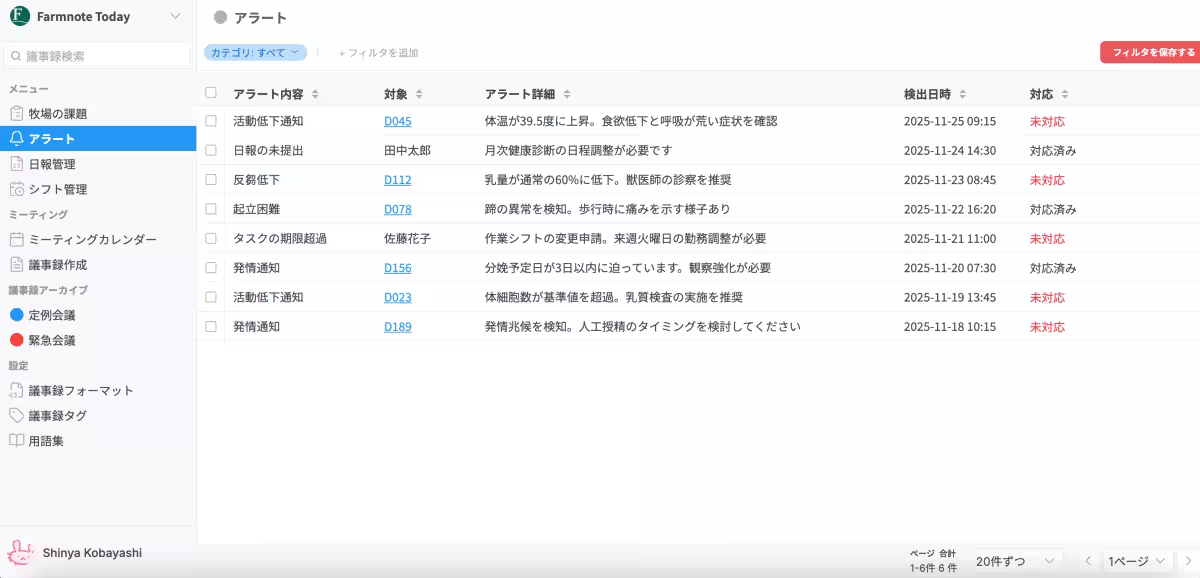Check the checkbox on the D045 活動低下通知 row

(213, 122)
